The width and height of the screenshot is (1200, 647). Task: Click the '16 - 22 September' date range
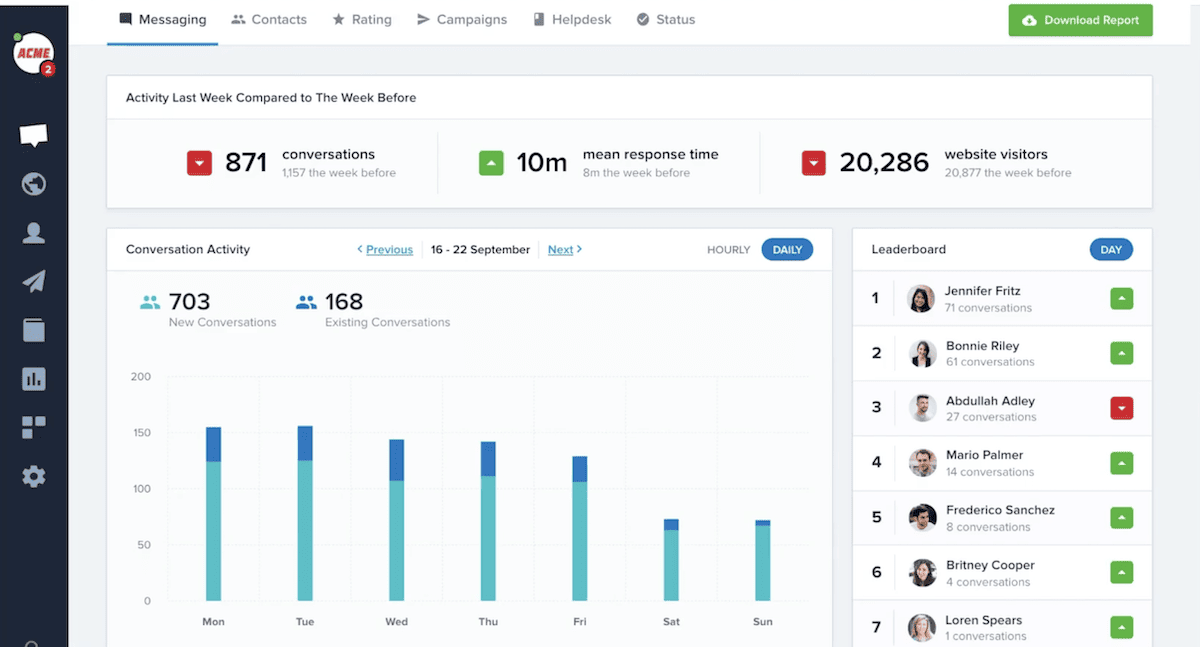click(480, 250)
